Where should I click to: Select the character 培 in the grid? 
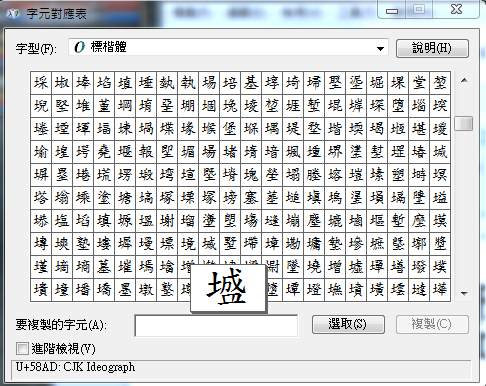[x=230, y=82]
